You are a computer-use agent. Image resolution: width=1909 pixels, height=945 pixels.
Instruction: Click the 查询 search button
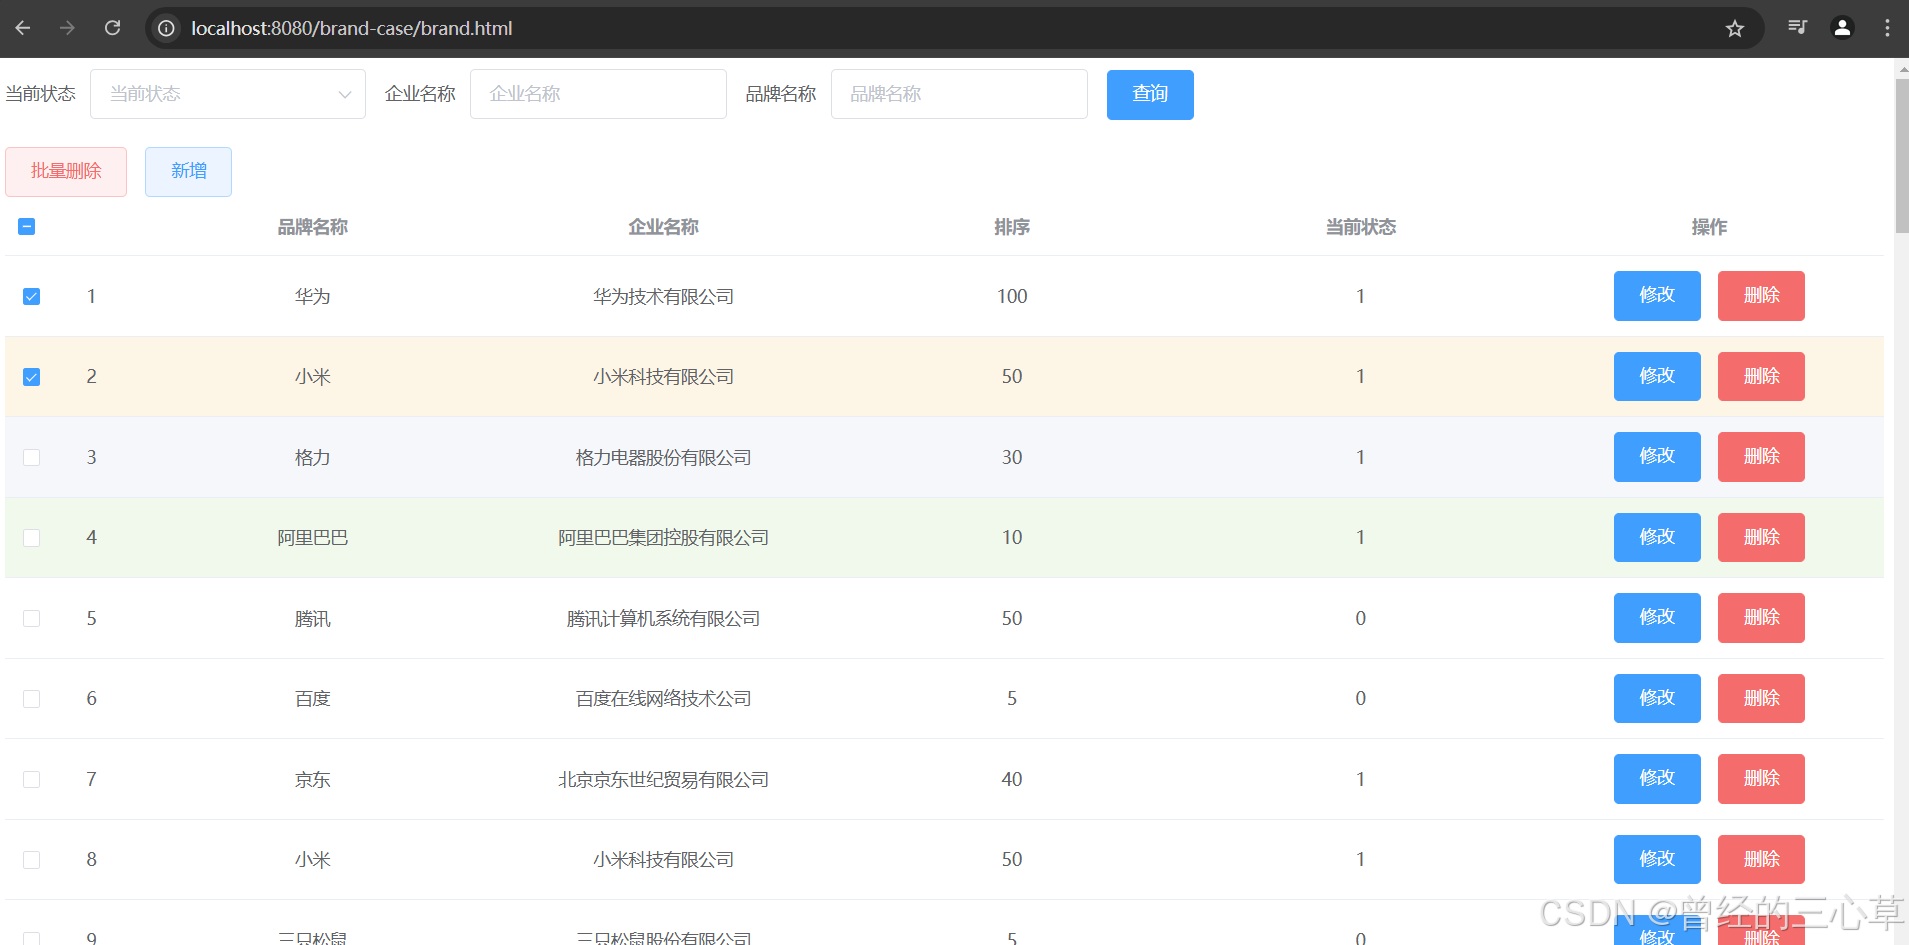[1150, 94]
